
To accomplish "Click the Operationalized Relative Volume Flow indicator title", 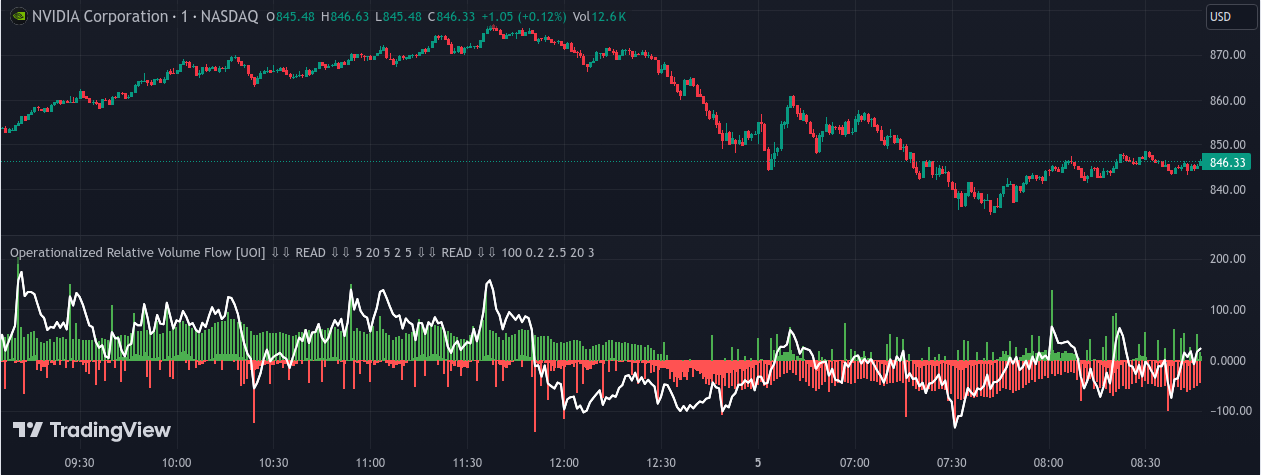I will [x=137, y=253].
